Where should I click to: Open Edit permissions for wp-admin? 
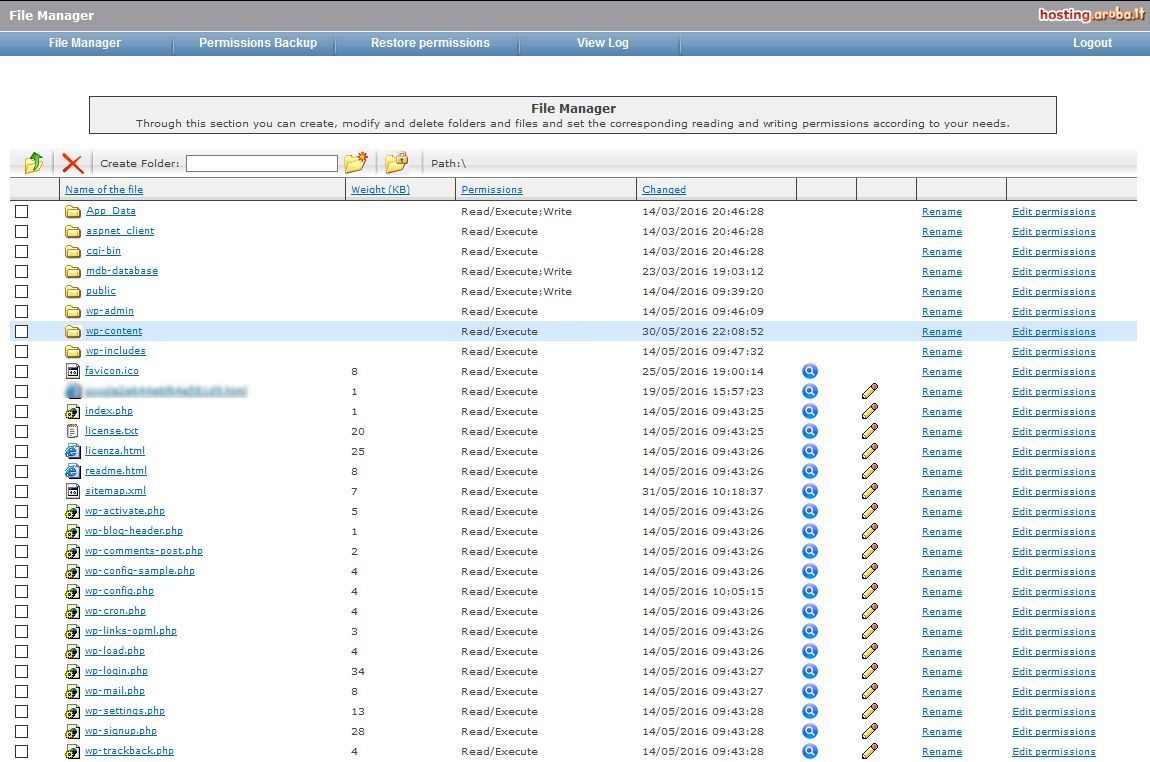1054,311
